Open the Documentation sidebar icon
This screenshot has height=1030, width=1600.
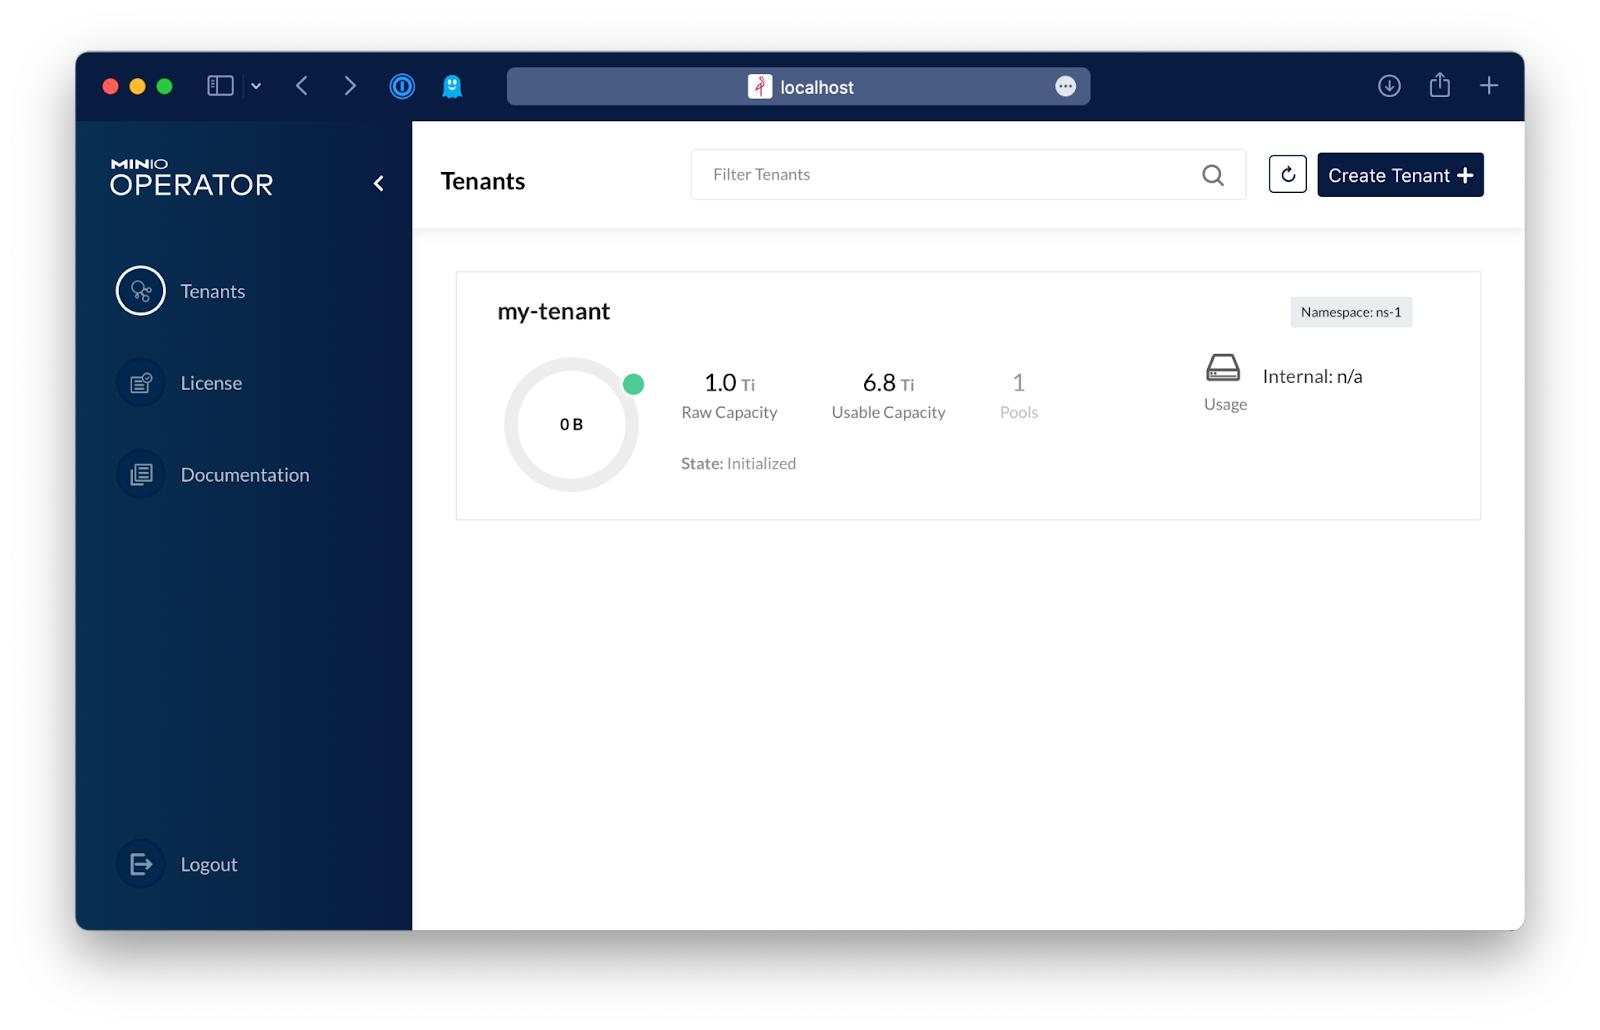point(141,475)
